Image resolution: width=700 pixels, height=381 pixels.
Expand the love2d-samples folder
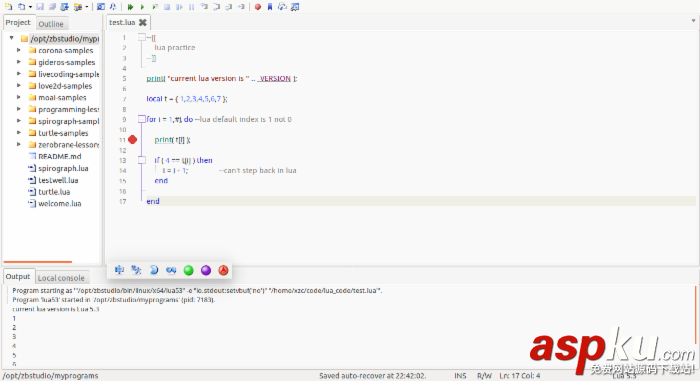(19, 85)
